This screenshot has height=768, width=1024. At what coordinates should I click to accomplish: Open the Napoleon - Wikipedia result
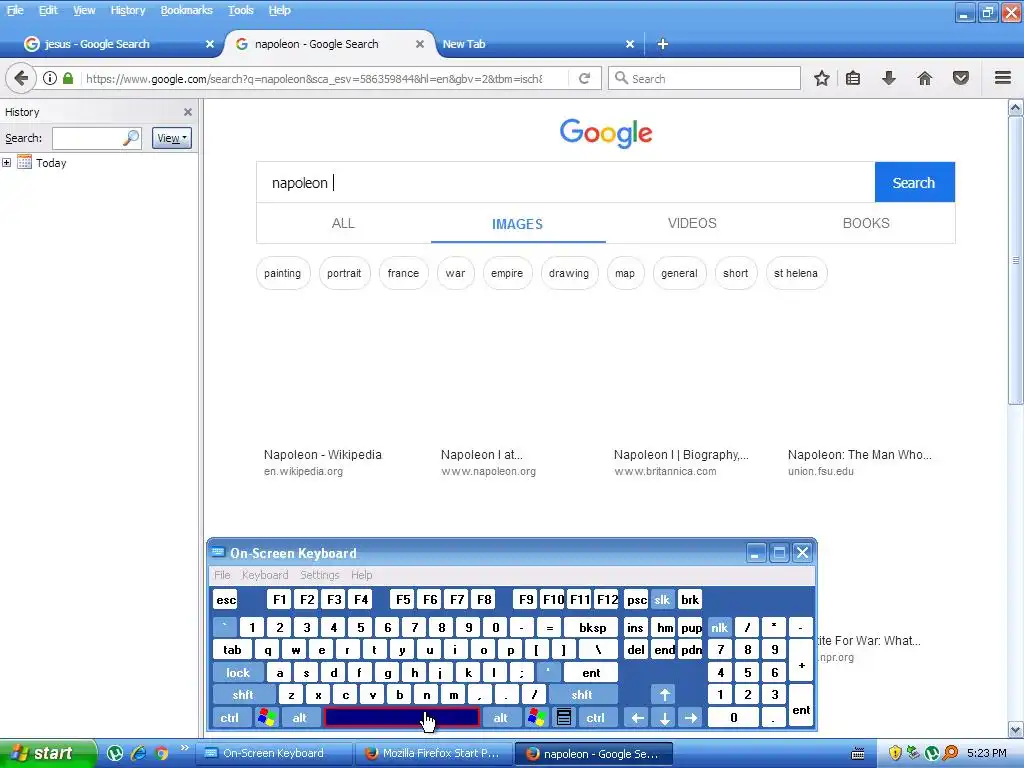323,455
